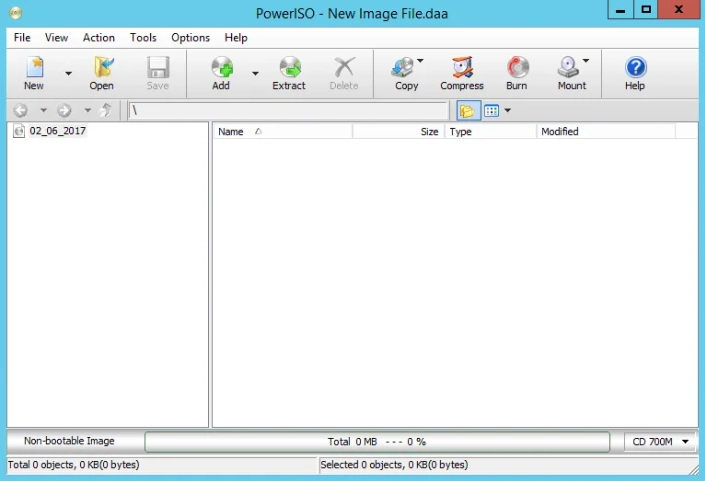Open the Help menu
Viewport: 705px width, 481px height.
coord(236,38)
